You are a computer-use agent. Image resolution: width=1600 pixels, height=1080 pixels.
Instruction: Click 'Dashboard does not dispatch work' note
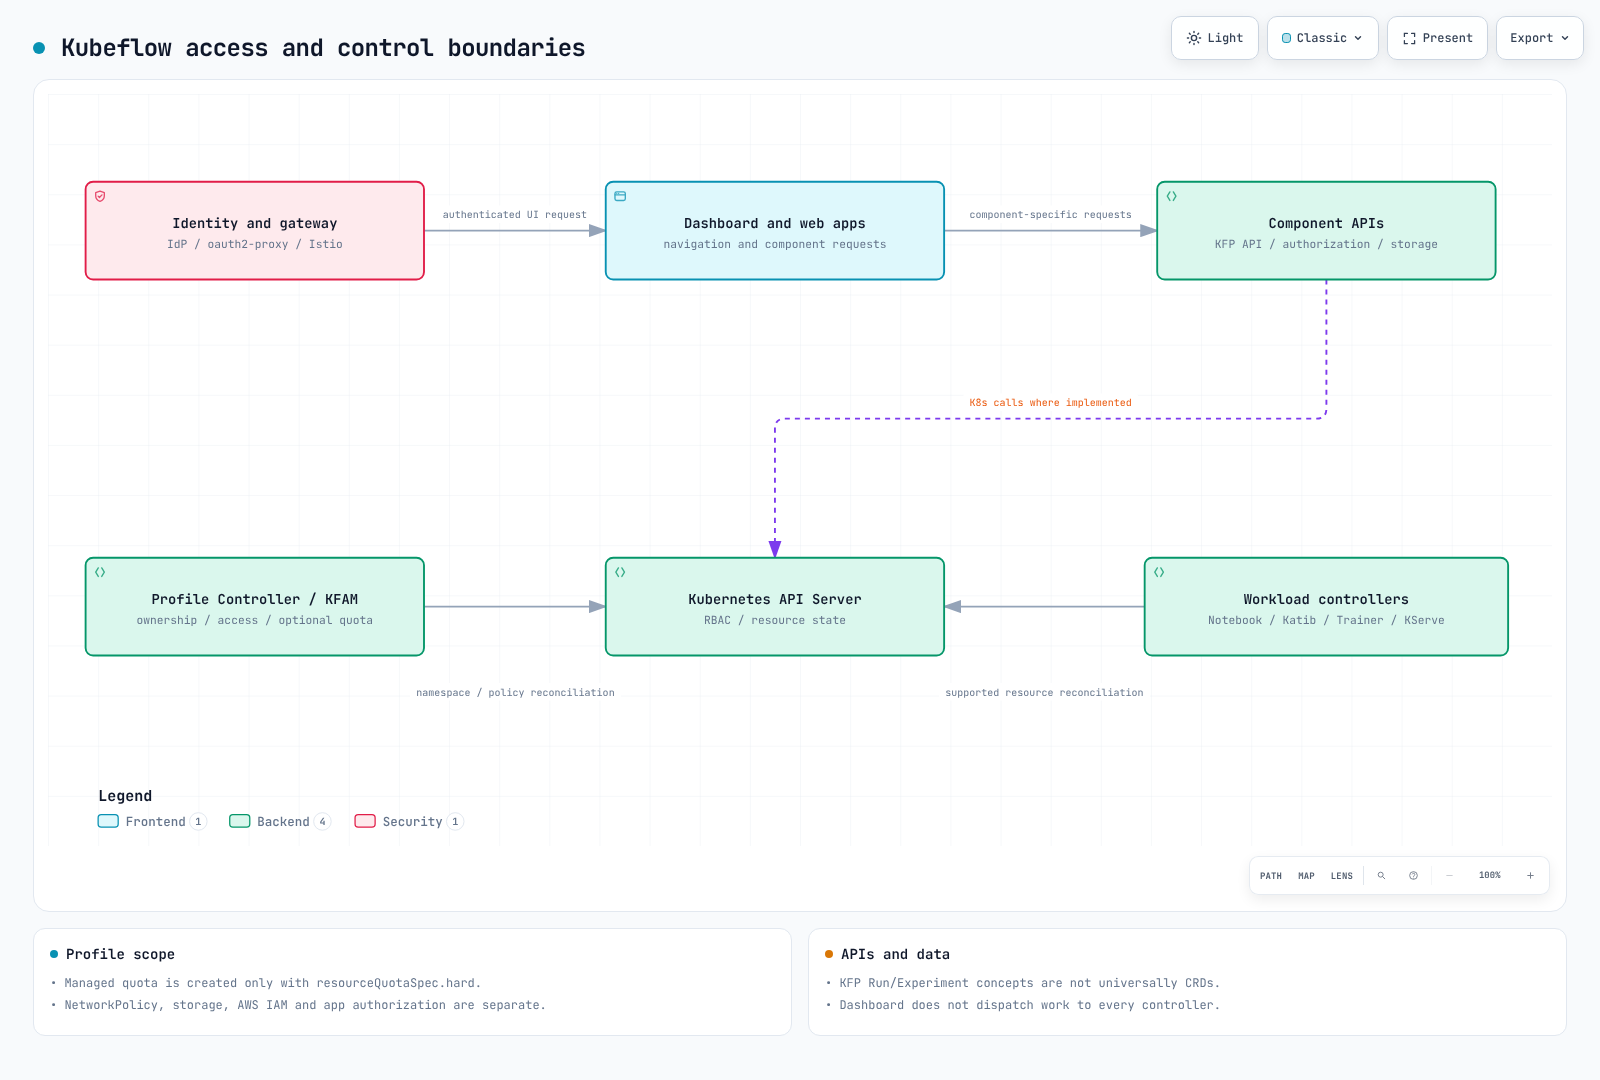click(x=1030, y=1005)
